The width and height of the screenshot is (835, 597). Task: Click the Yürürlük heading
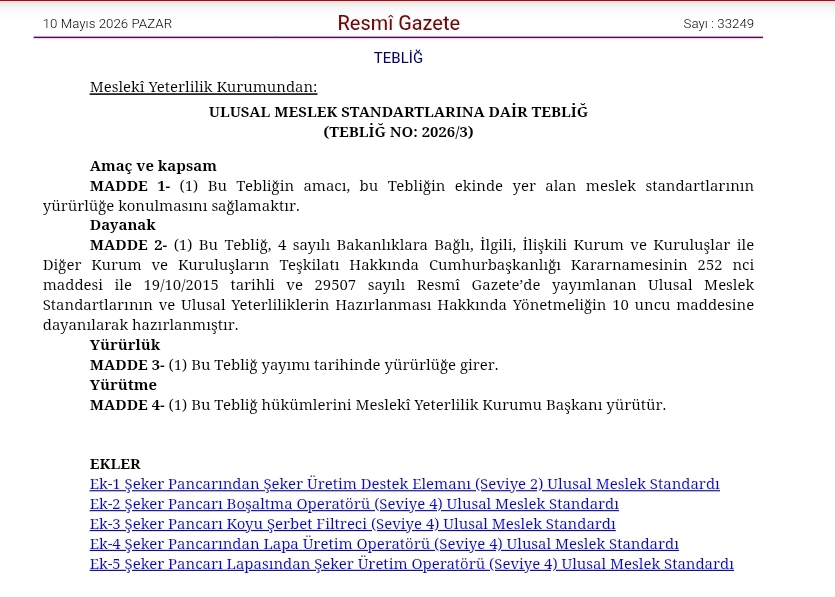point(125,345)
